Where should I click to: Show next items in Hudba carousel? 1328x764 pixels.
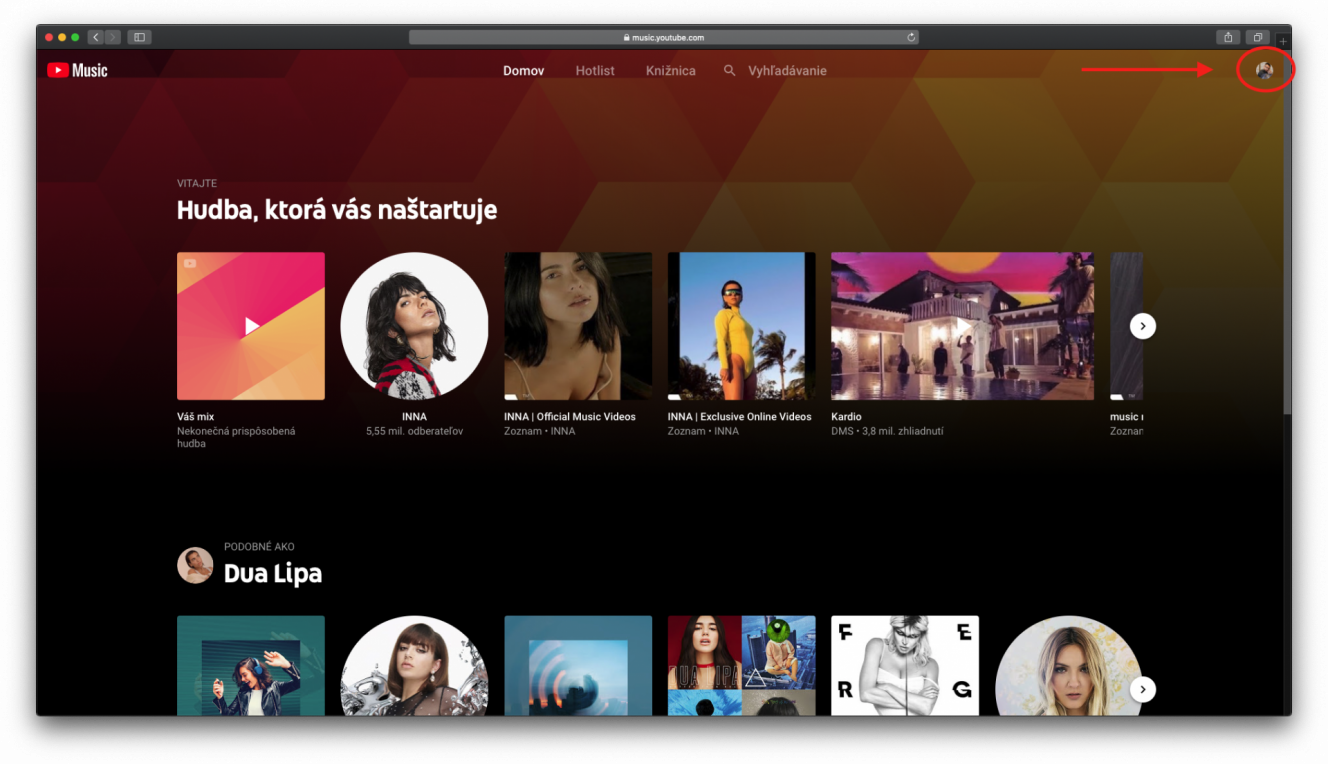pyautogui.click(x=1142, y=326)
